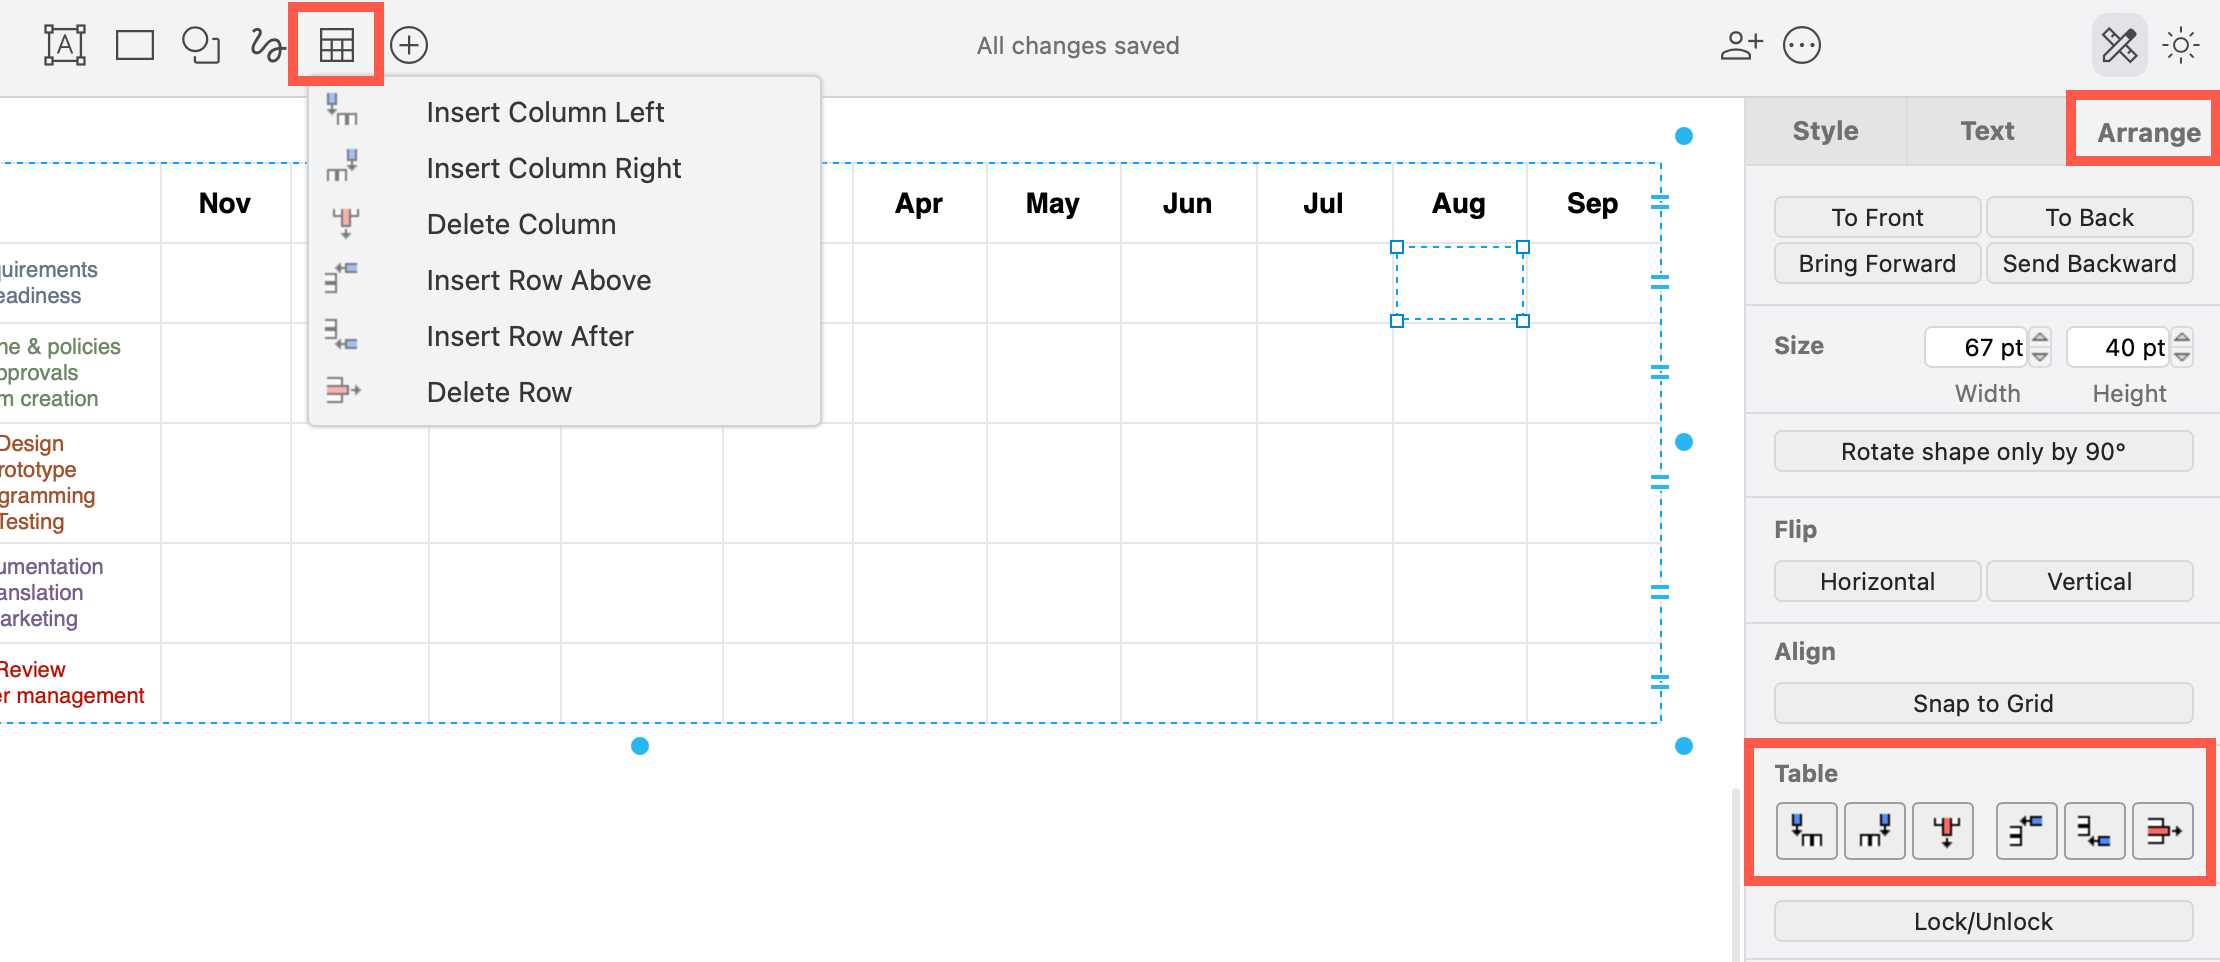
Task: Switch to the Style tab
Action: tap(1824, 130)
